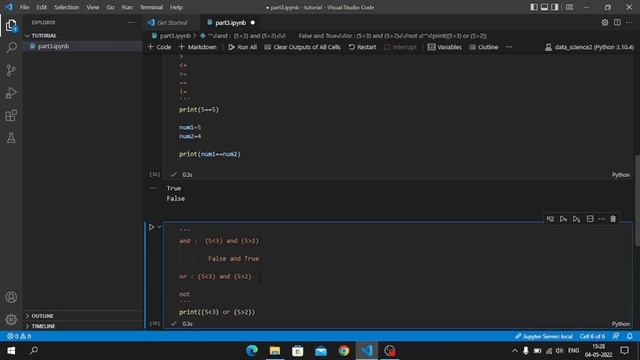640x360 pixels.
Task: Open the File menu
Action: point(24,7)
